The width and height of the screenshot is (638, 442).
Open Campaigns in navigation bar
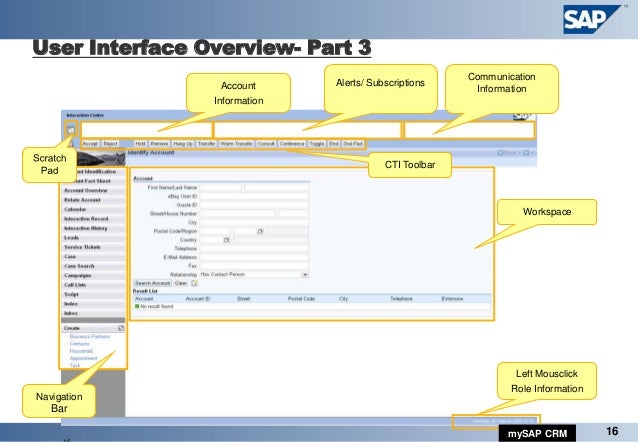pyautogui.click(x=93, y=276)
